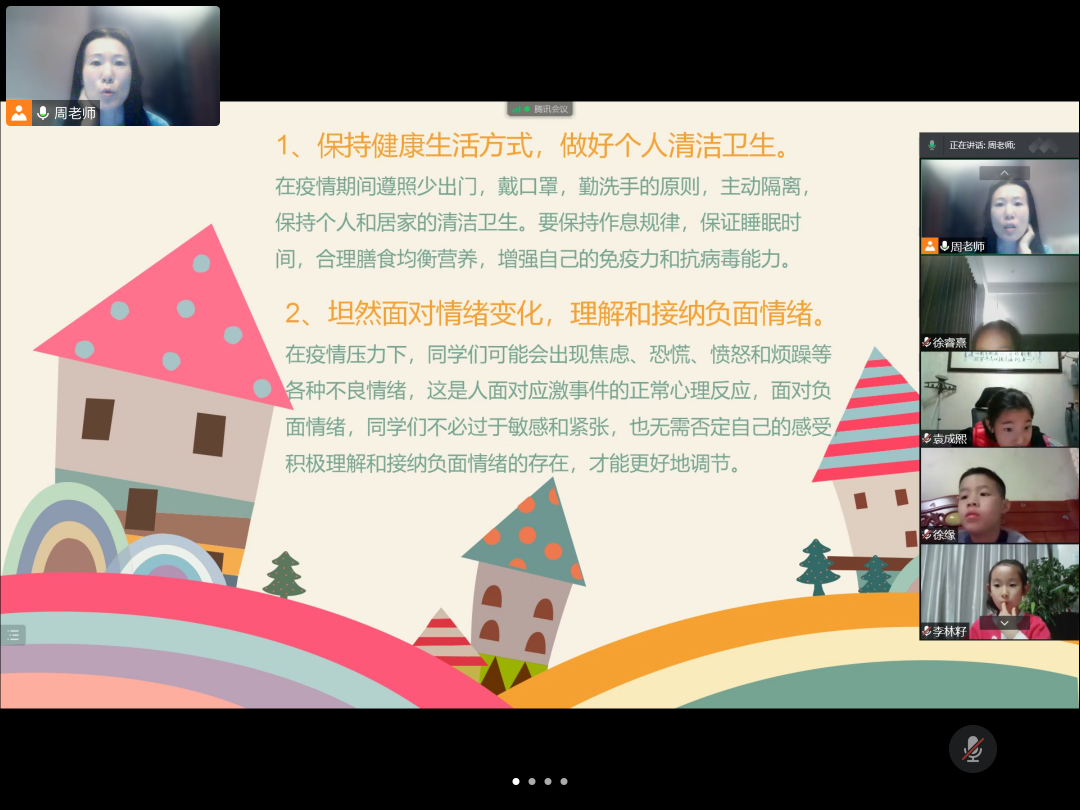Click the mic icon in side panel 周老师 tile
Viewport: 1080px width, 810px height.
coord(944,246)
